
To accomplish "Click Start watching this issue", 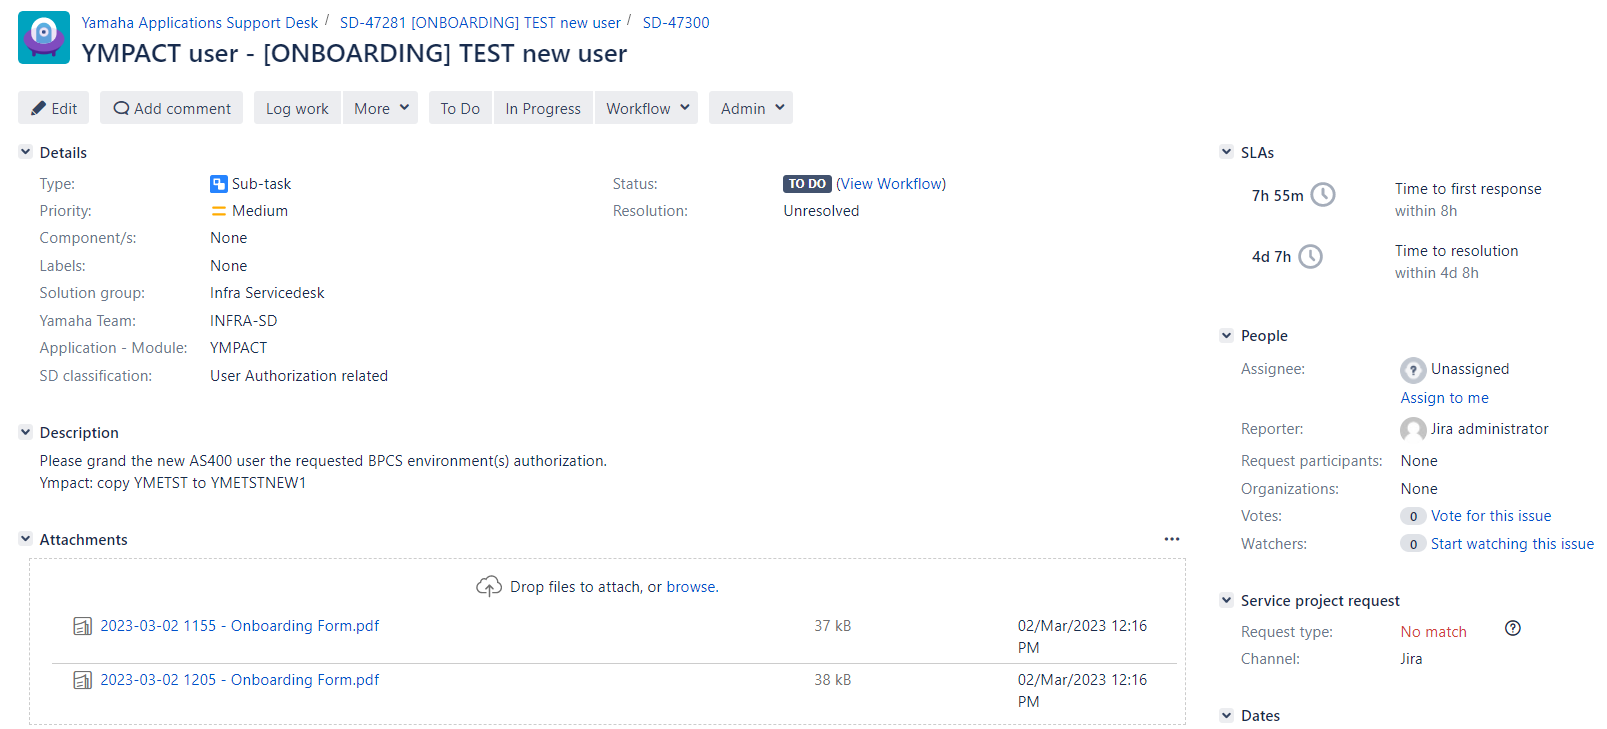I will 1512,544.
